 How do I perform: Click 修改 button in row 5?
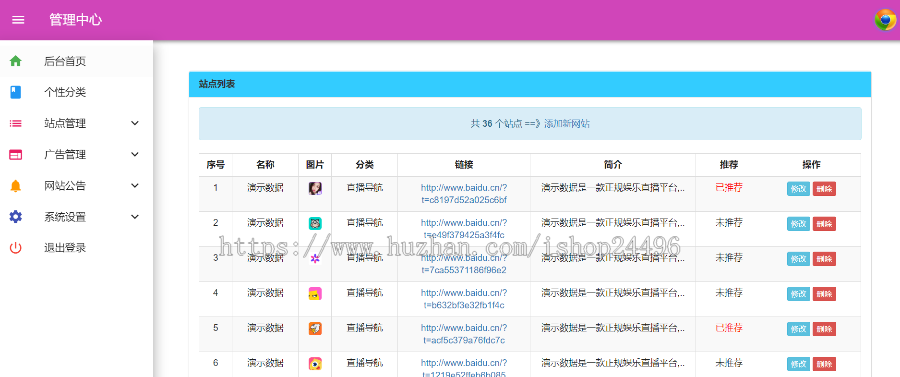[798, 329]
